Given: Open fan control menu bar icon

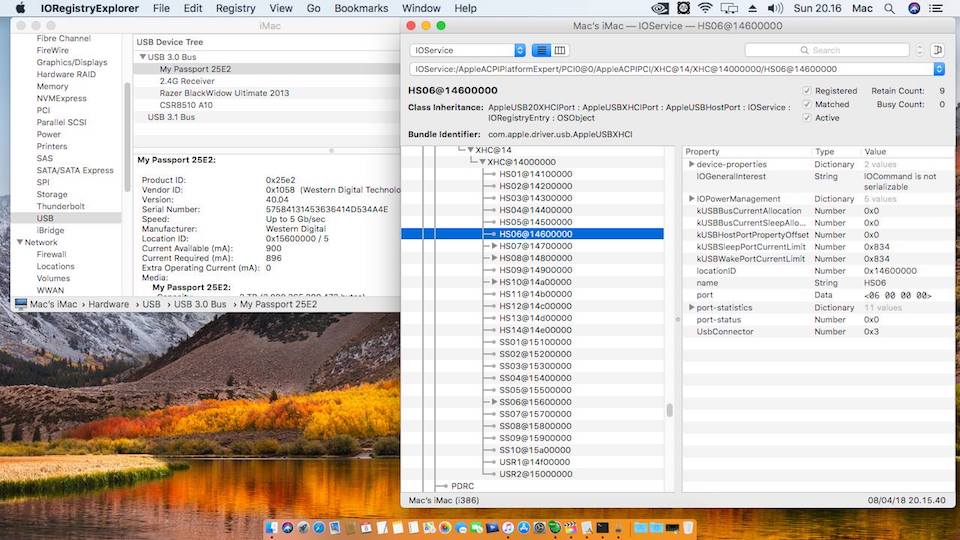Looking at the screenshot, I should tap(683, 8).
